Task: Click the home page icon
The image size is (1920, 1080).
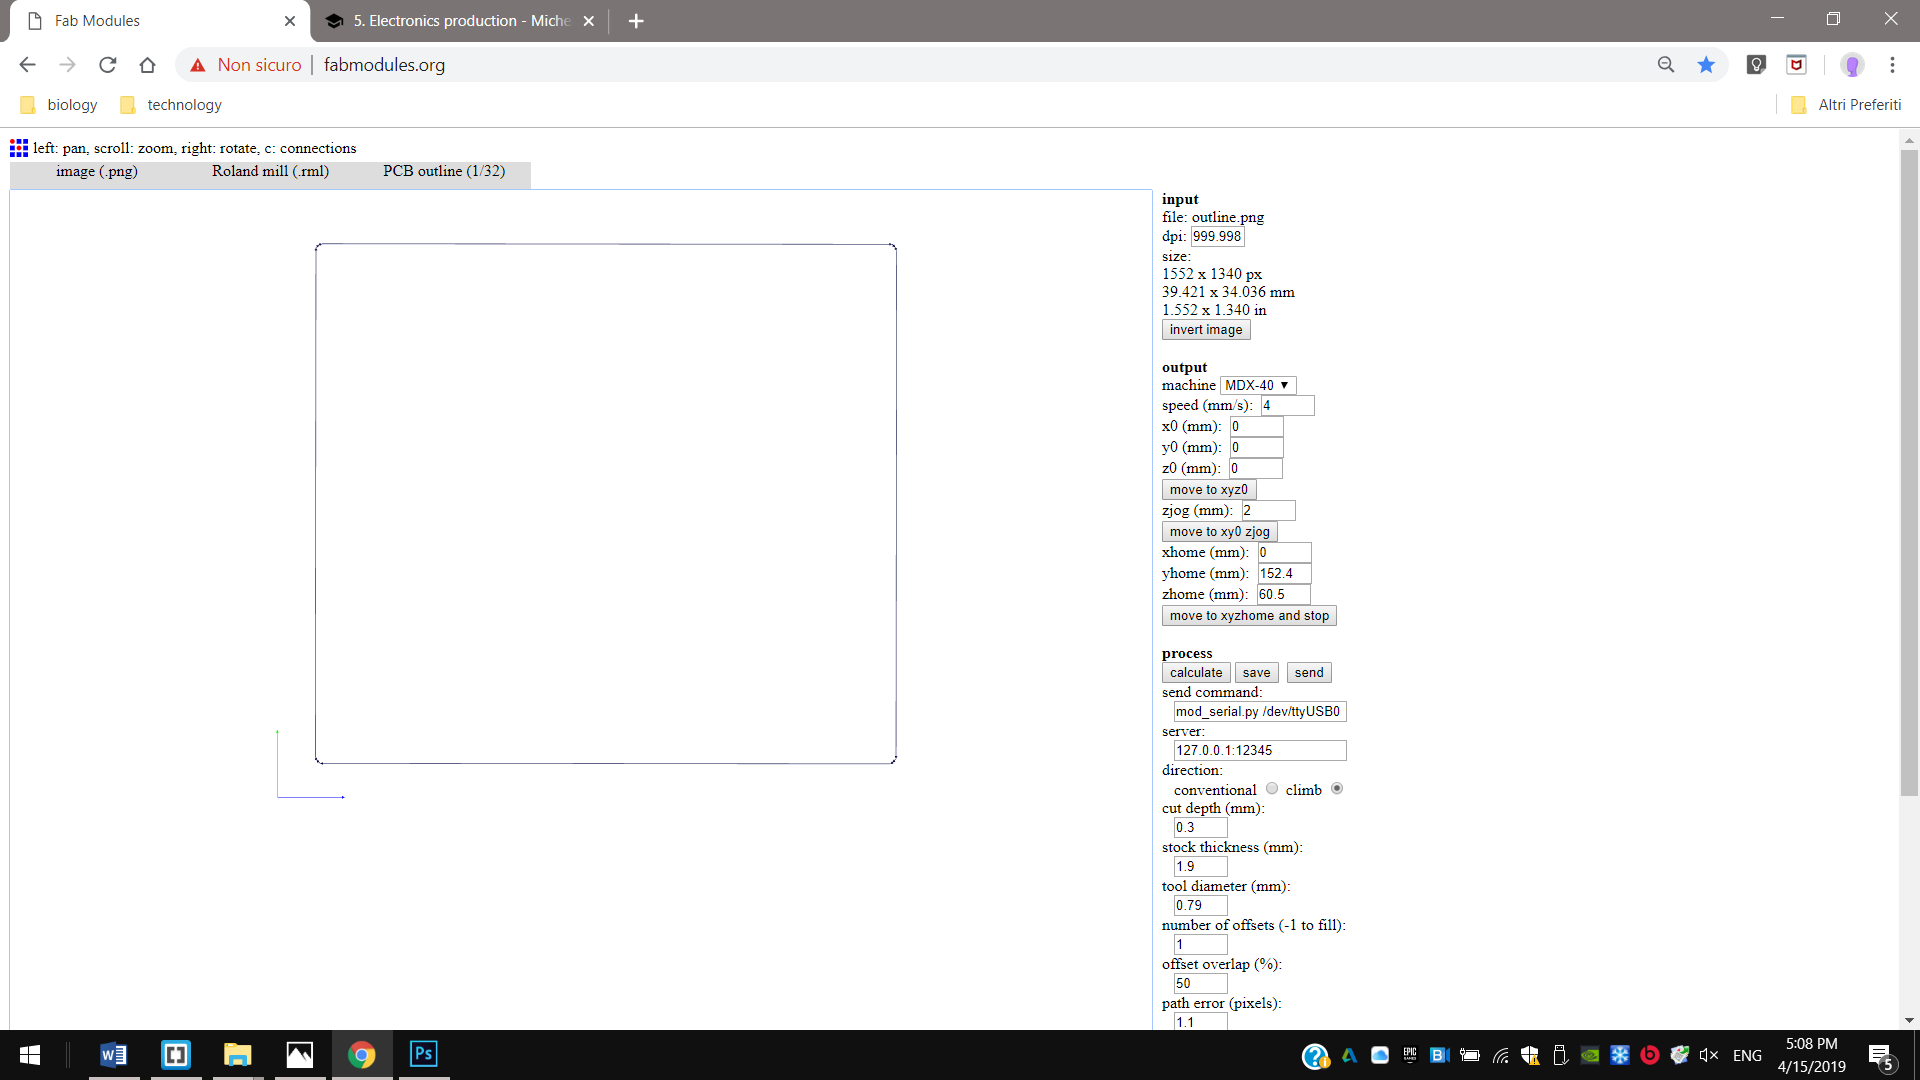Action: [148, 65]
